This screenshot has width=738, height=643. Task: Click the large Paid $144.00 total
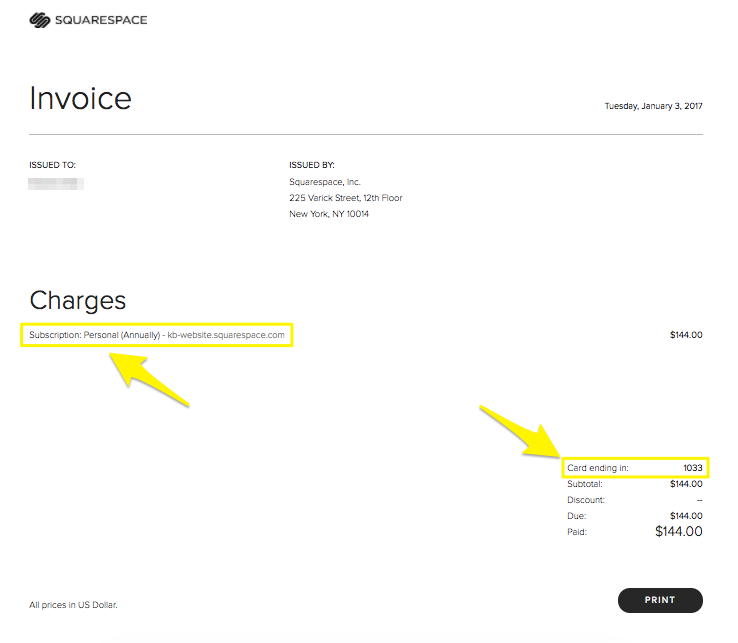(x=678, y=532)
